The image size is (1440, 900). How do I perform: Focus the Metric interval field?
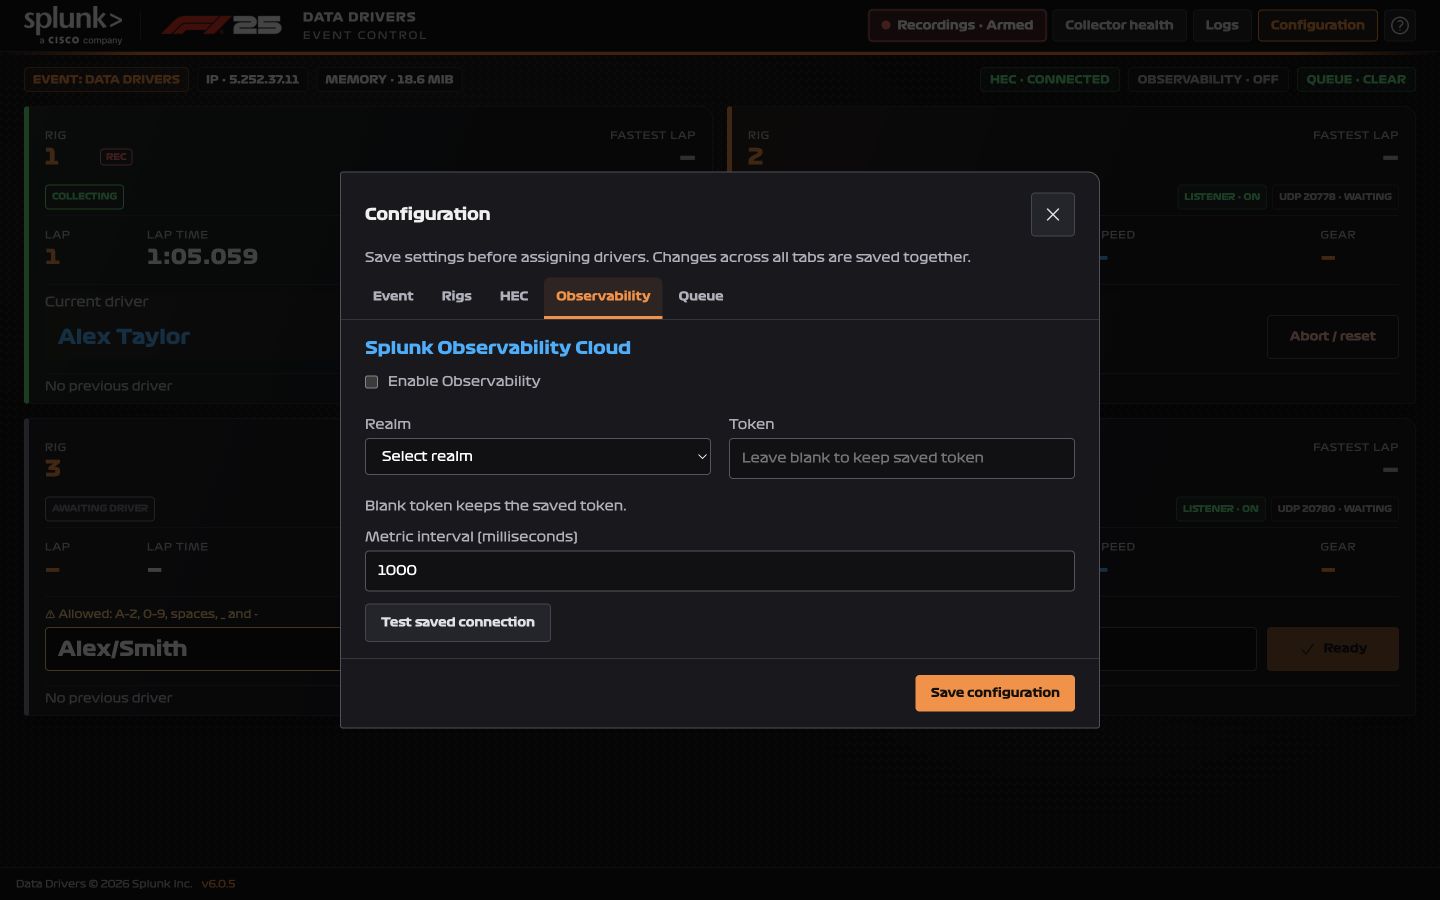click(720, 571)
